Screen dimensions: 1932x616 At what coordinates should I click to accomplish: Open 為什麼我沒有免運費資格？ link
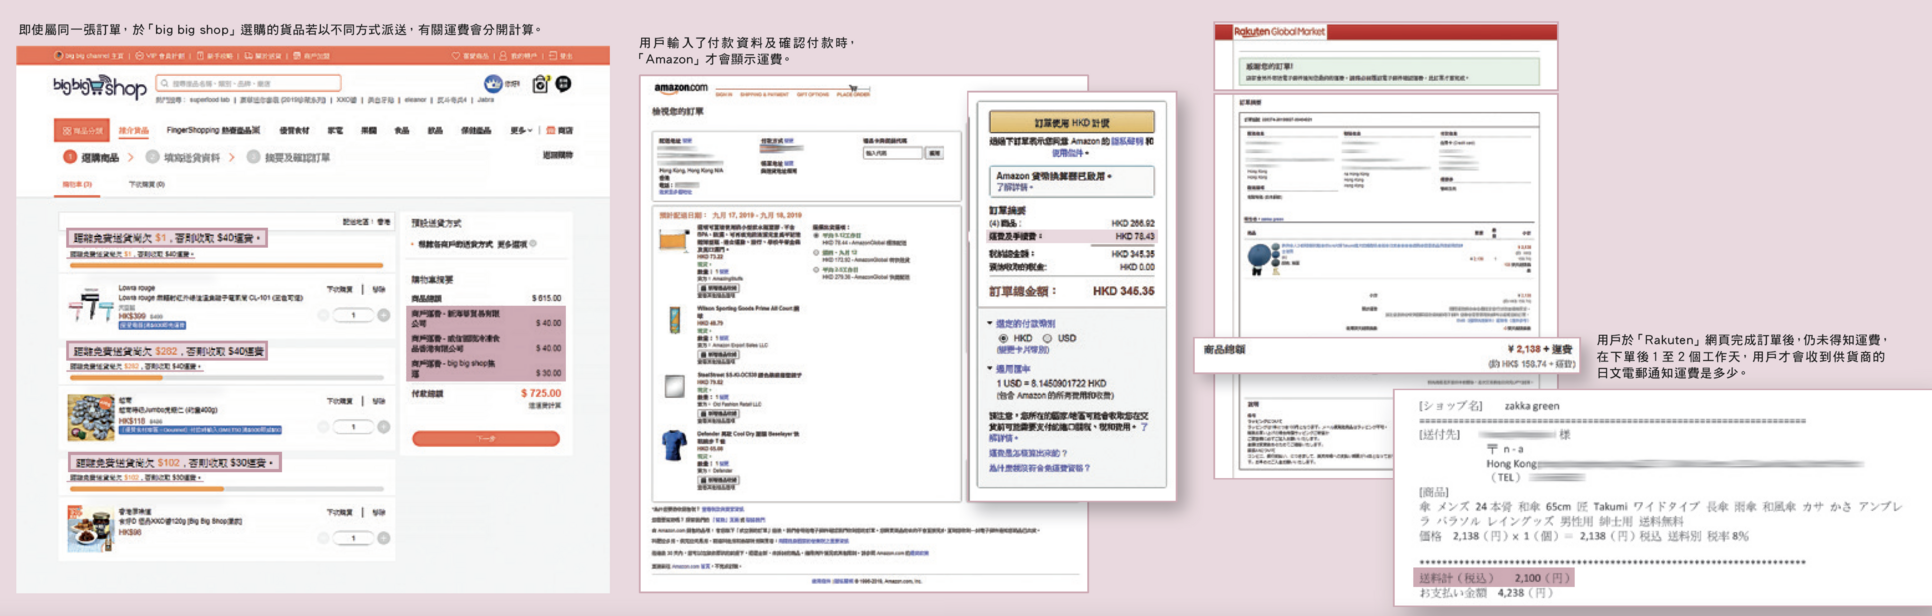1039,468
